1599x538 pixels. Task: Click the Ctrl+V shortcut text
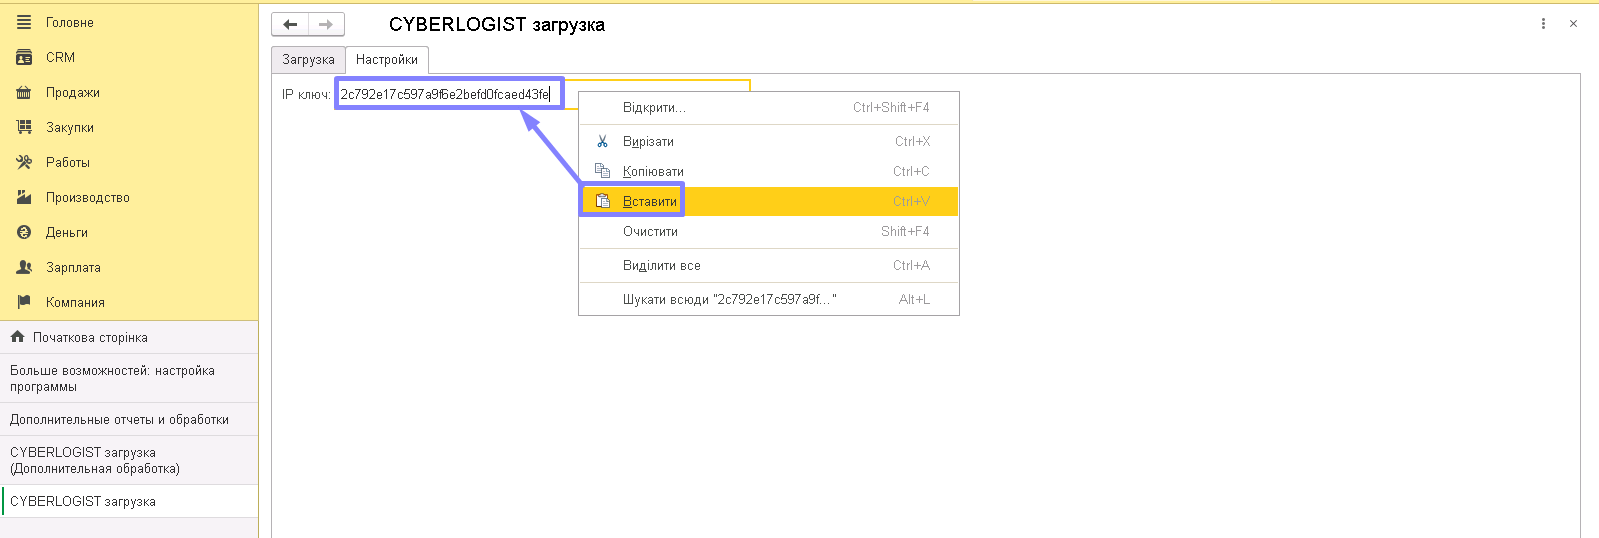(911, 201)
